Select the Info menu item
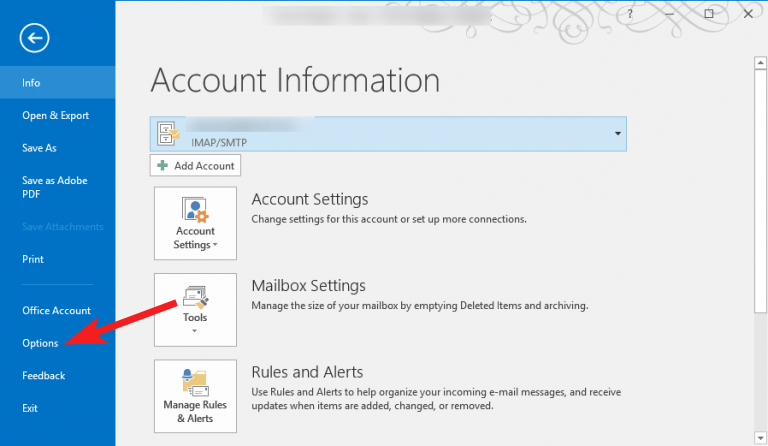The height and width of the screenshot is (446, 768). (x=58, y=83)
